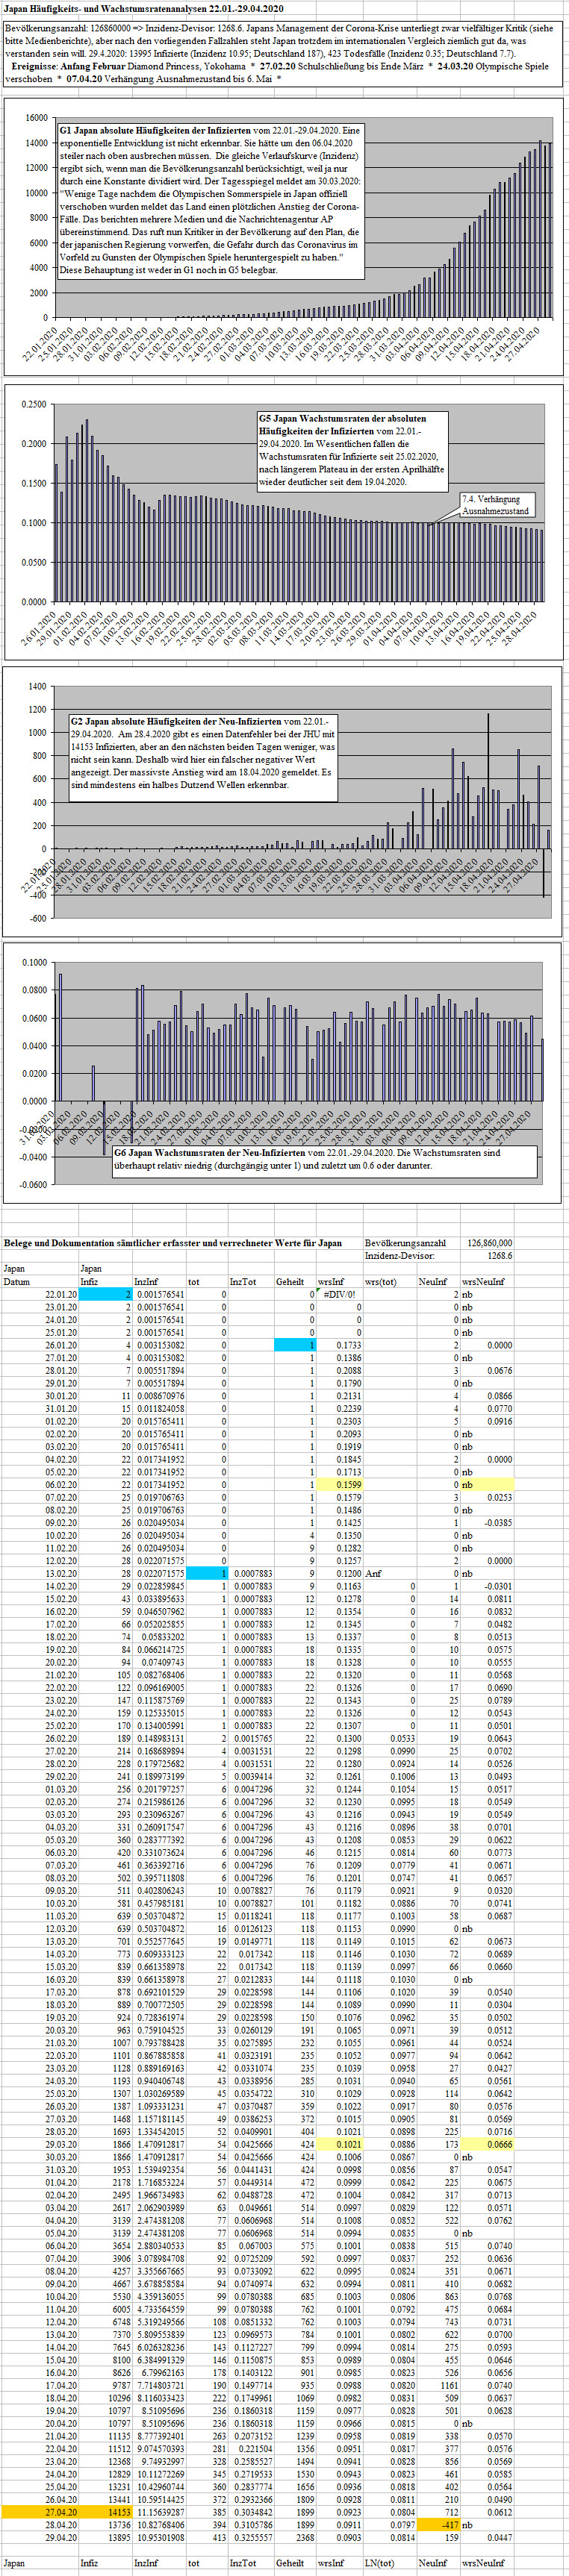Click the 'InzInf' header at table top
Image resolution: width=569 pixels, height=2576 pixels.
coord(145,1281)
